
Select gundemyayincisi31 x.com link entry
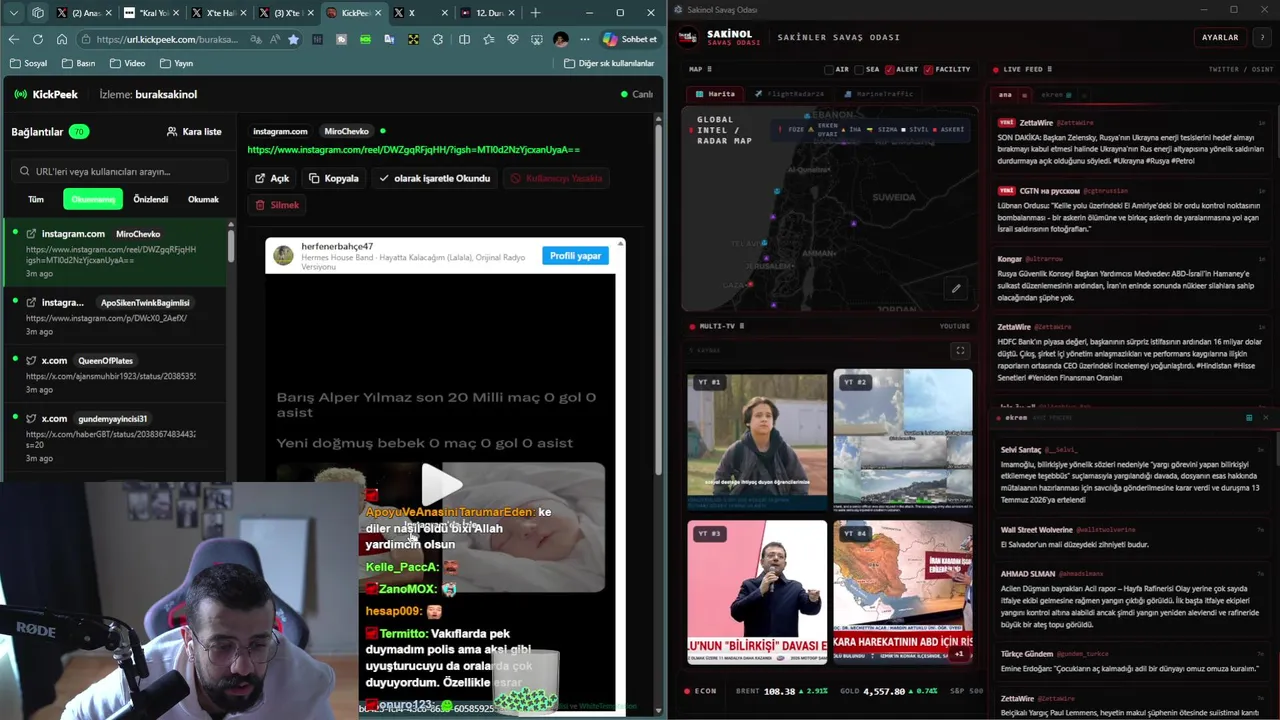(115, 437)
